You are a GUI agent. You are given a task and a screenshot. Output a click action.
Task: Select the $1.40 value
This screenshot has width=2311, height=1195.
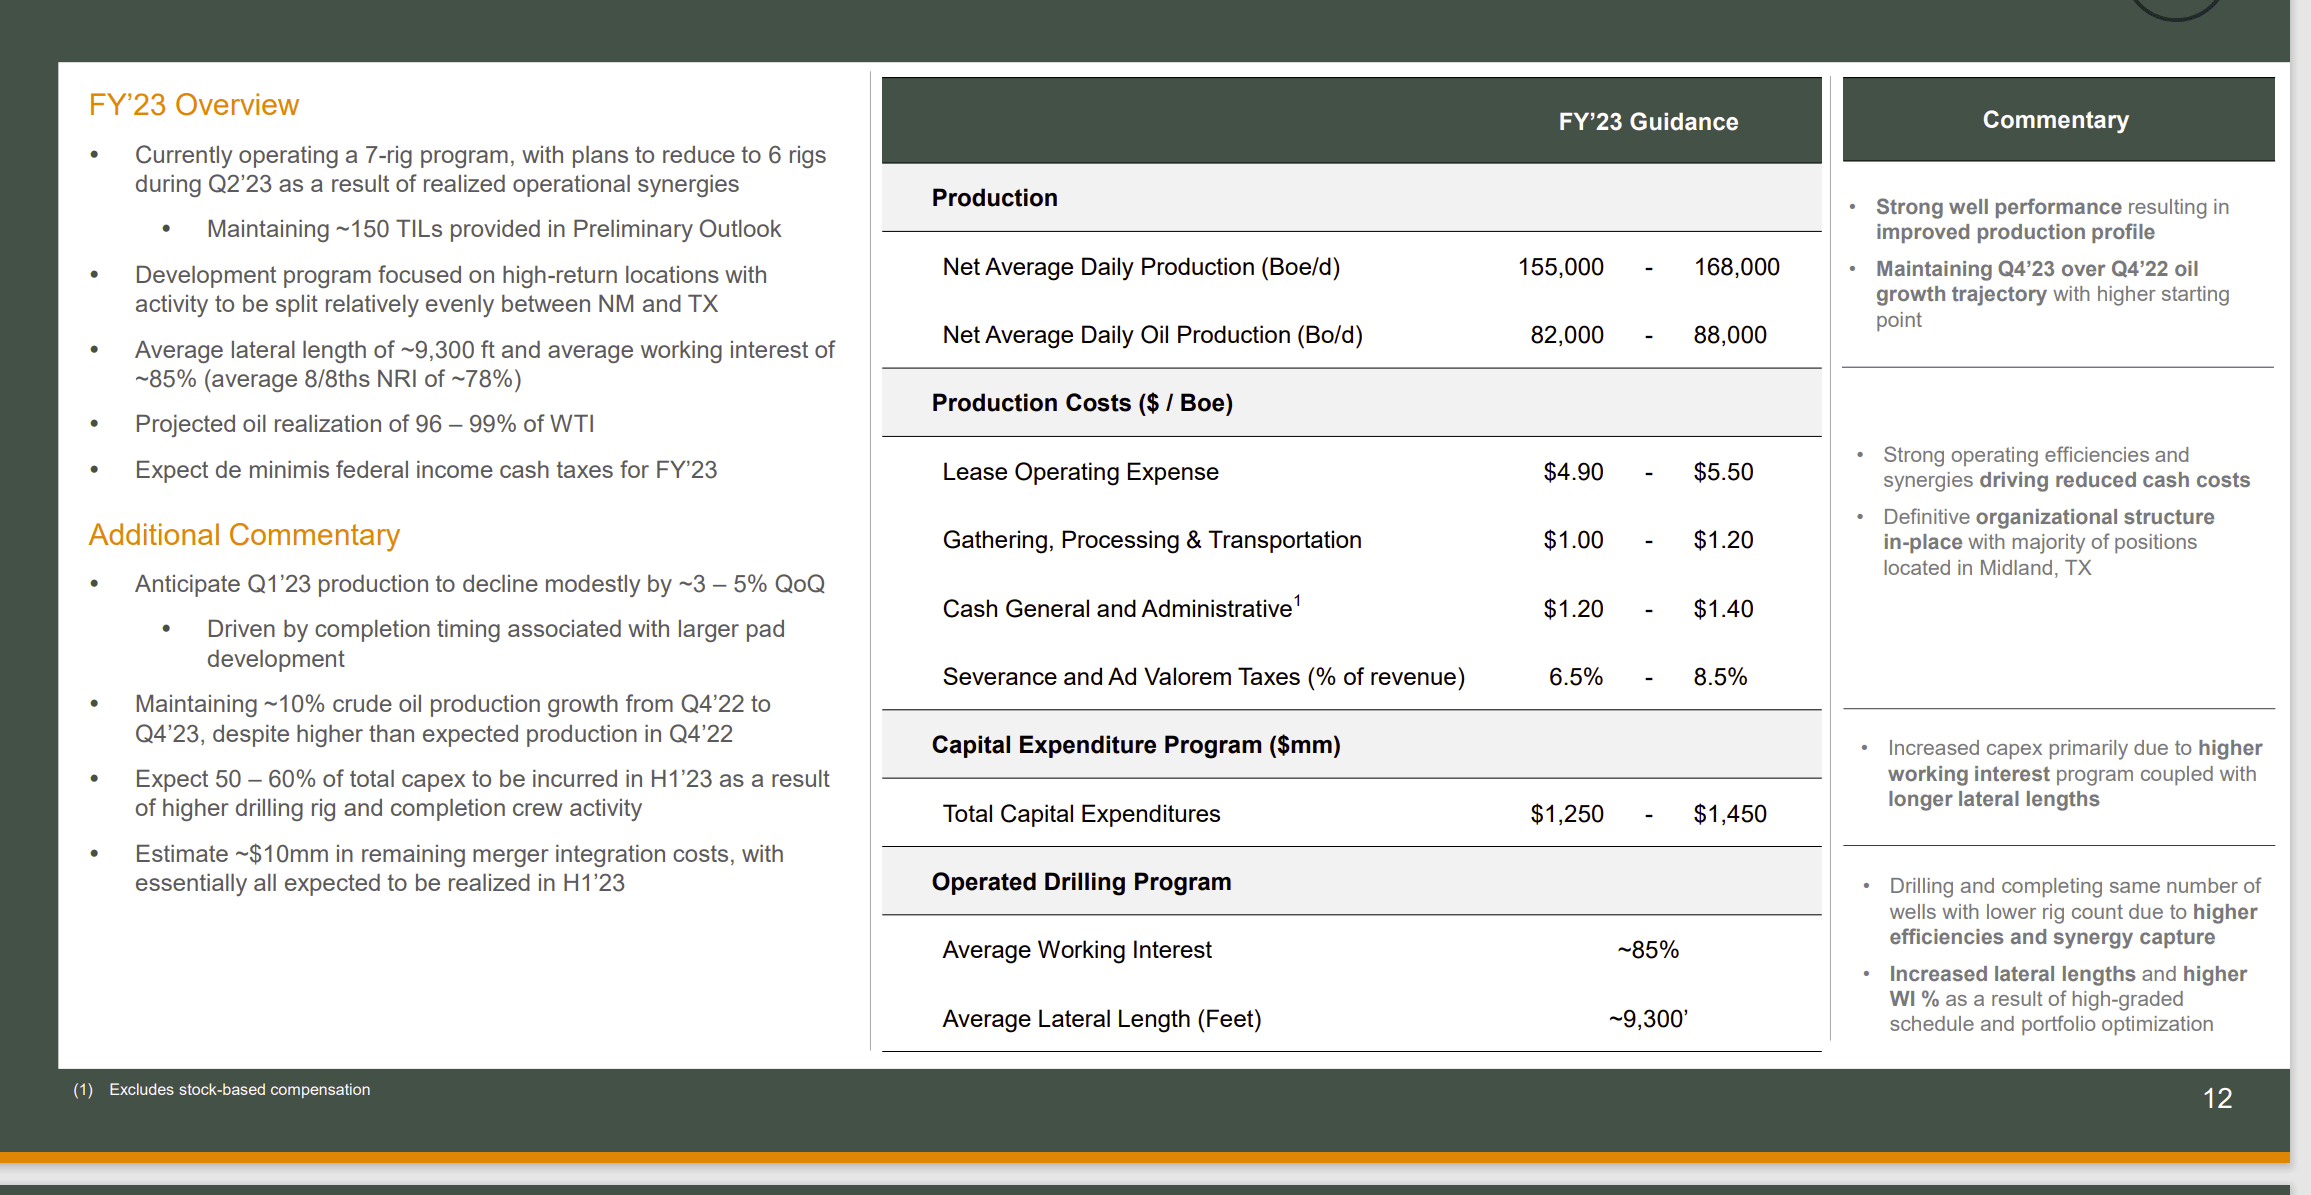(1723, 609)
